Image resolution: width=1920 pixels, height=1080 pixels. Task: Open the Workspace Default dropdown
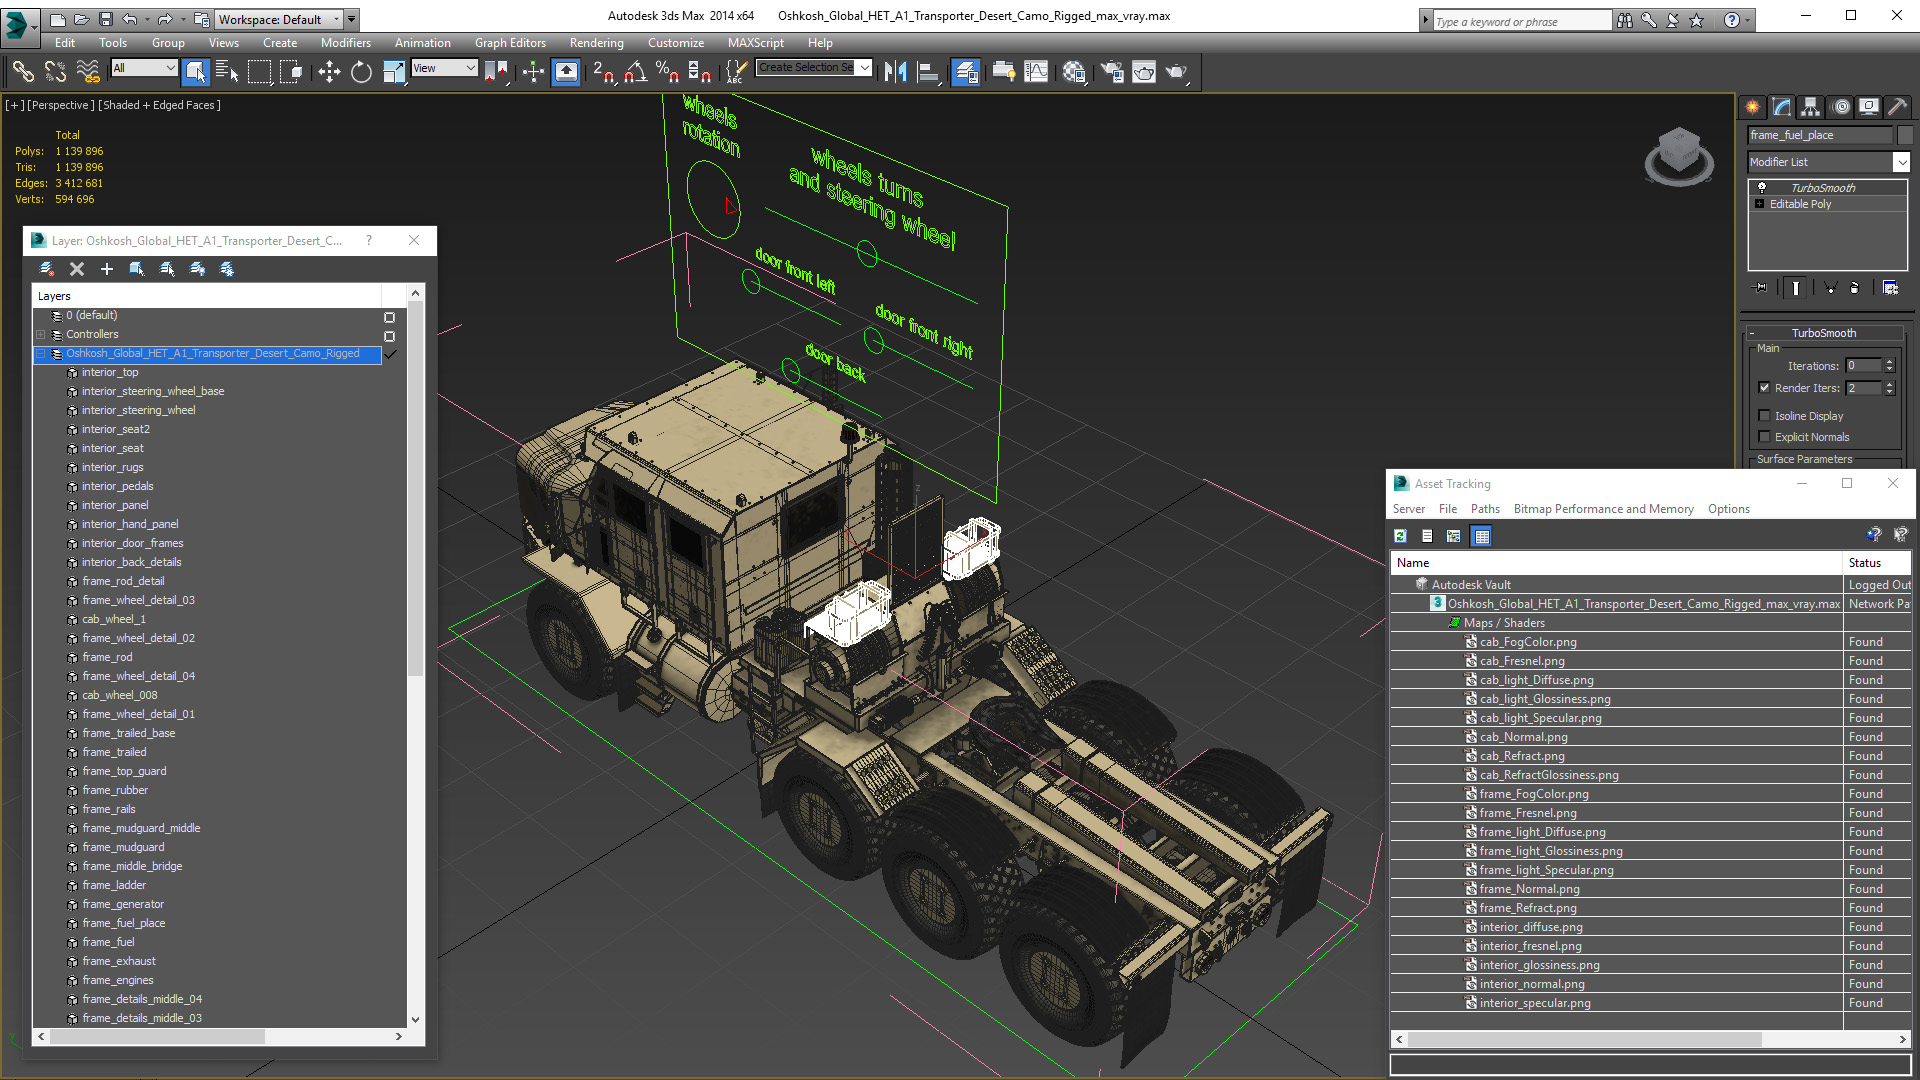[280, 19]
